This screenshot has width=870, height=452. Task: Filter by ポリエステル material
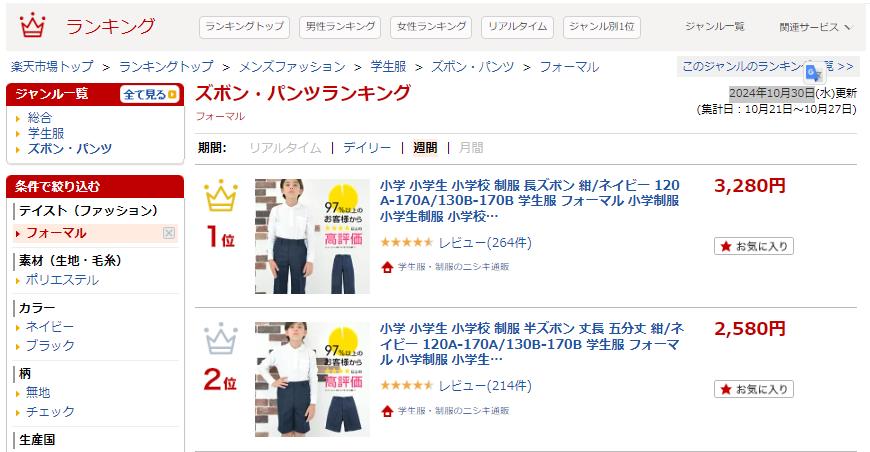pos(62,280)
